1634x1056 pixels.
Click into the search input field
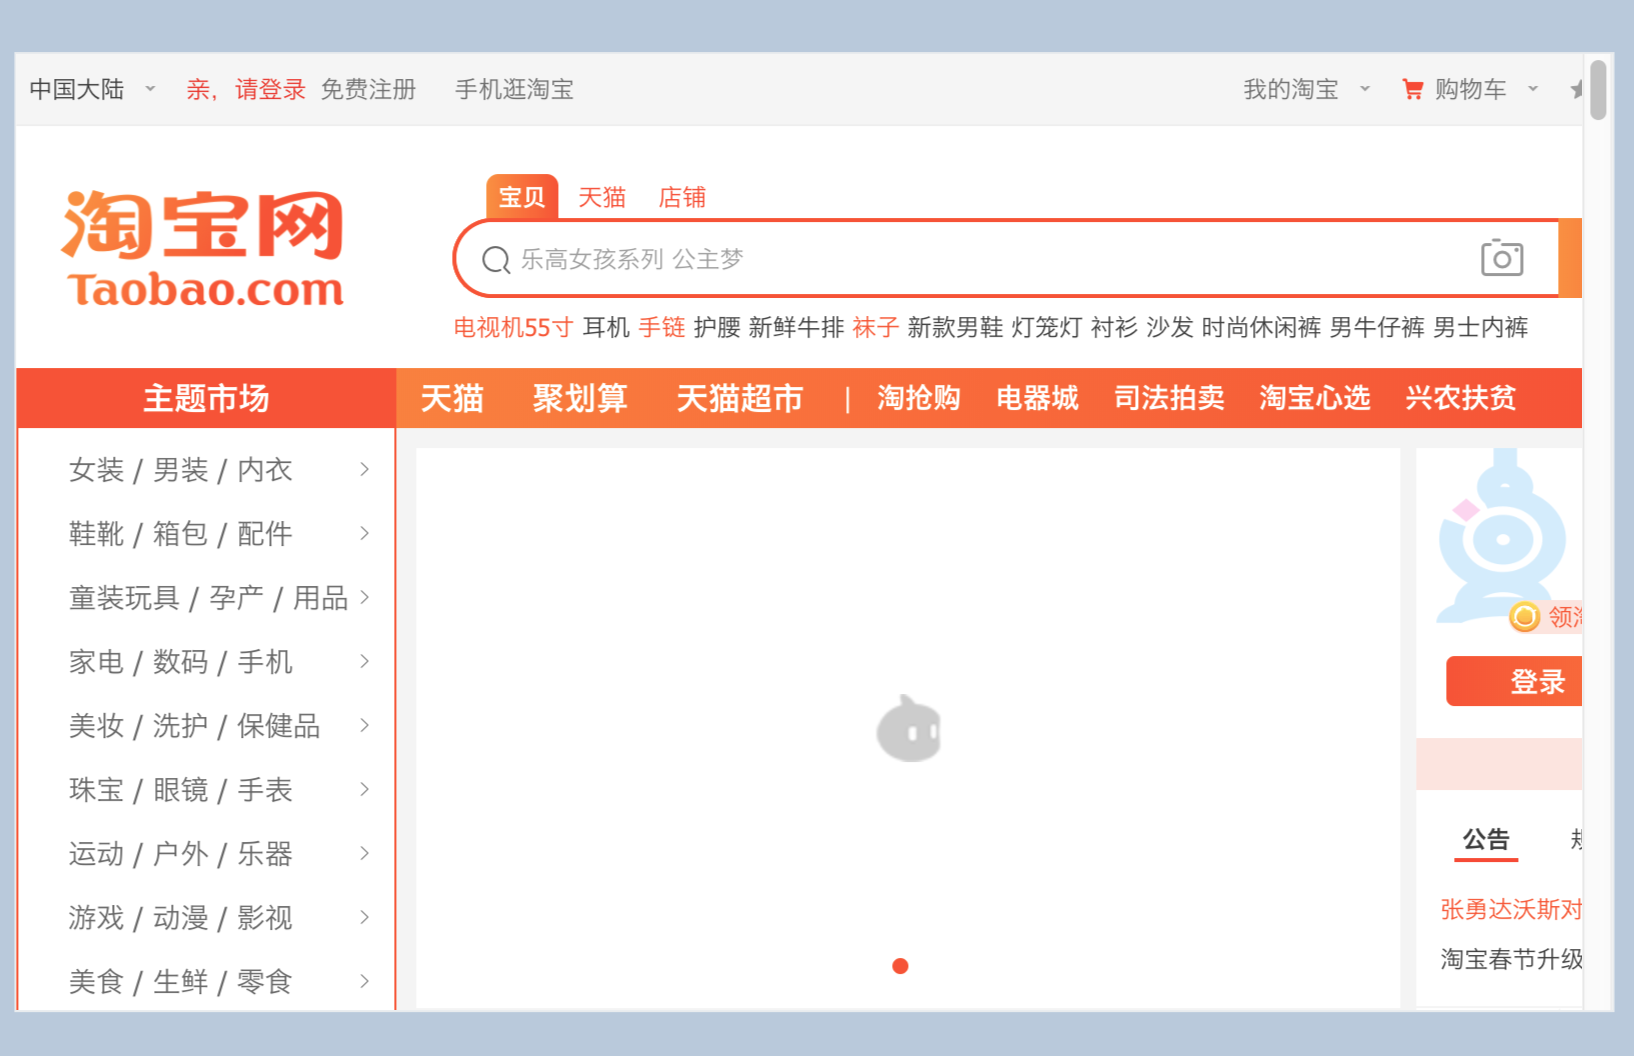point(980,260)
